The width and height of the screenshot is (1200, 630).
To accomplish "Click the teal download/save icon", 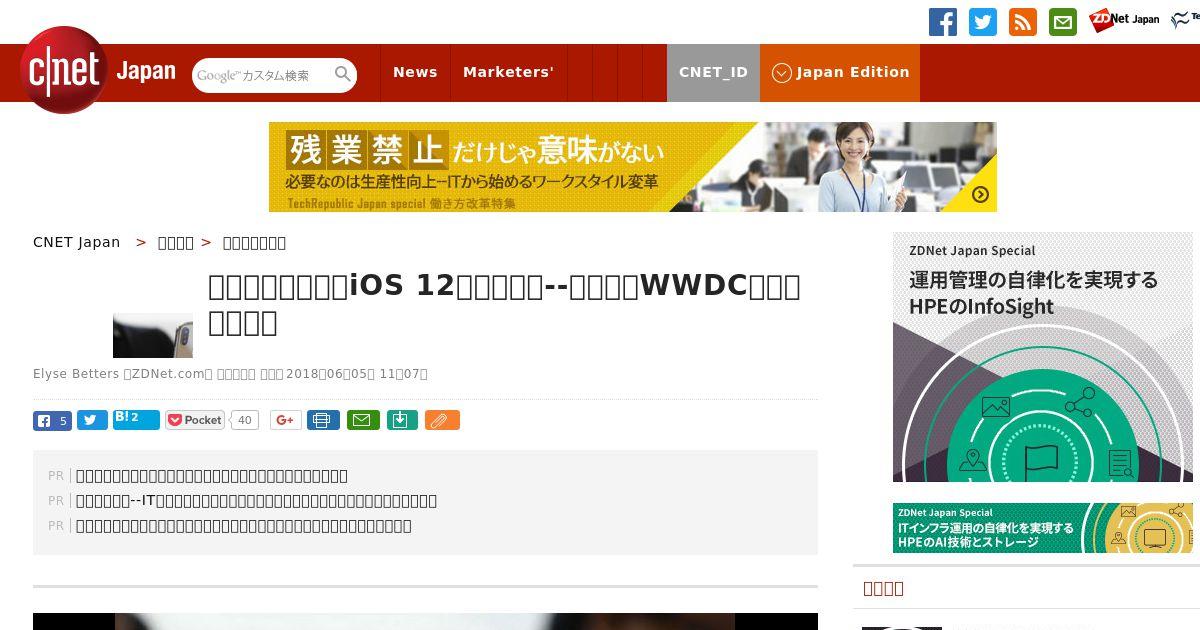I will click(401, 420).
